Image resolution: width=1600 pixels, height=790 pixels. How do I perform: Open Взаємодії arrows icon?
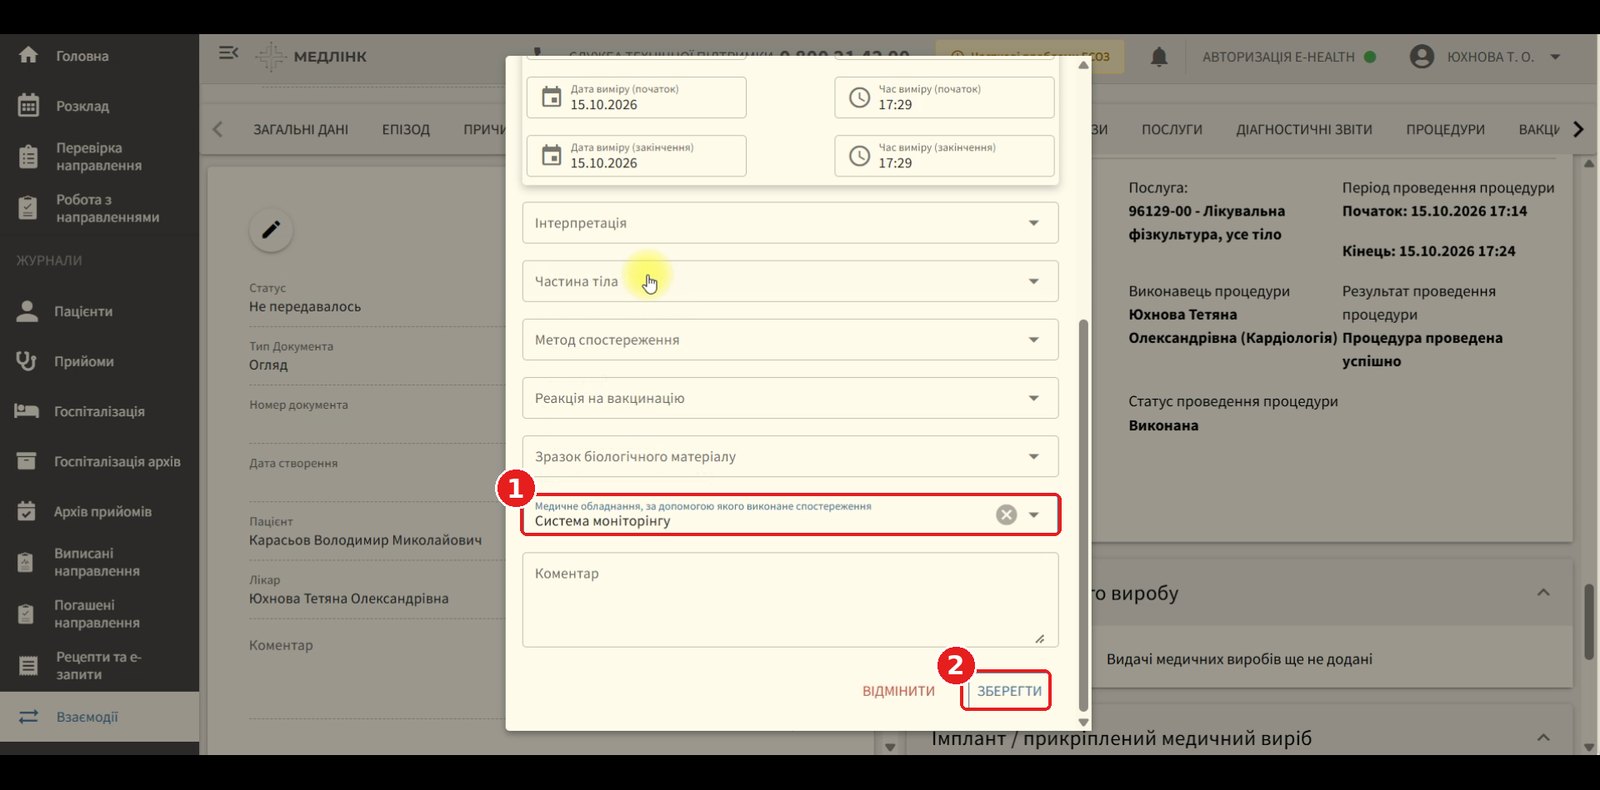coord(28,717)
